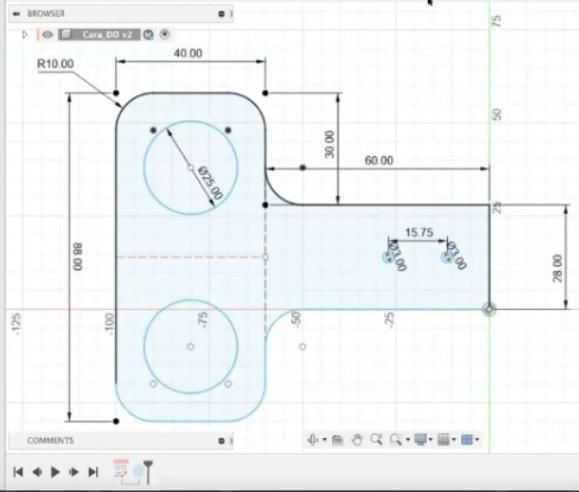This screenshot has width=579, height=492.
Task: Select the Orbit tool in the navigation bar
Action: click(313, 440)
